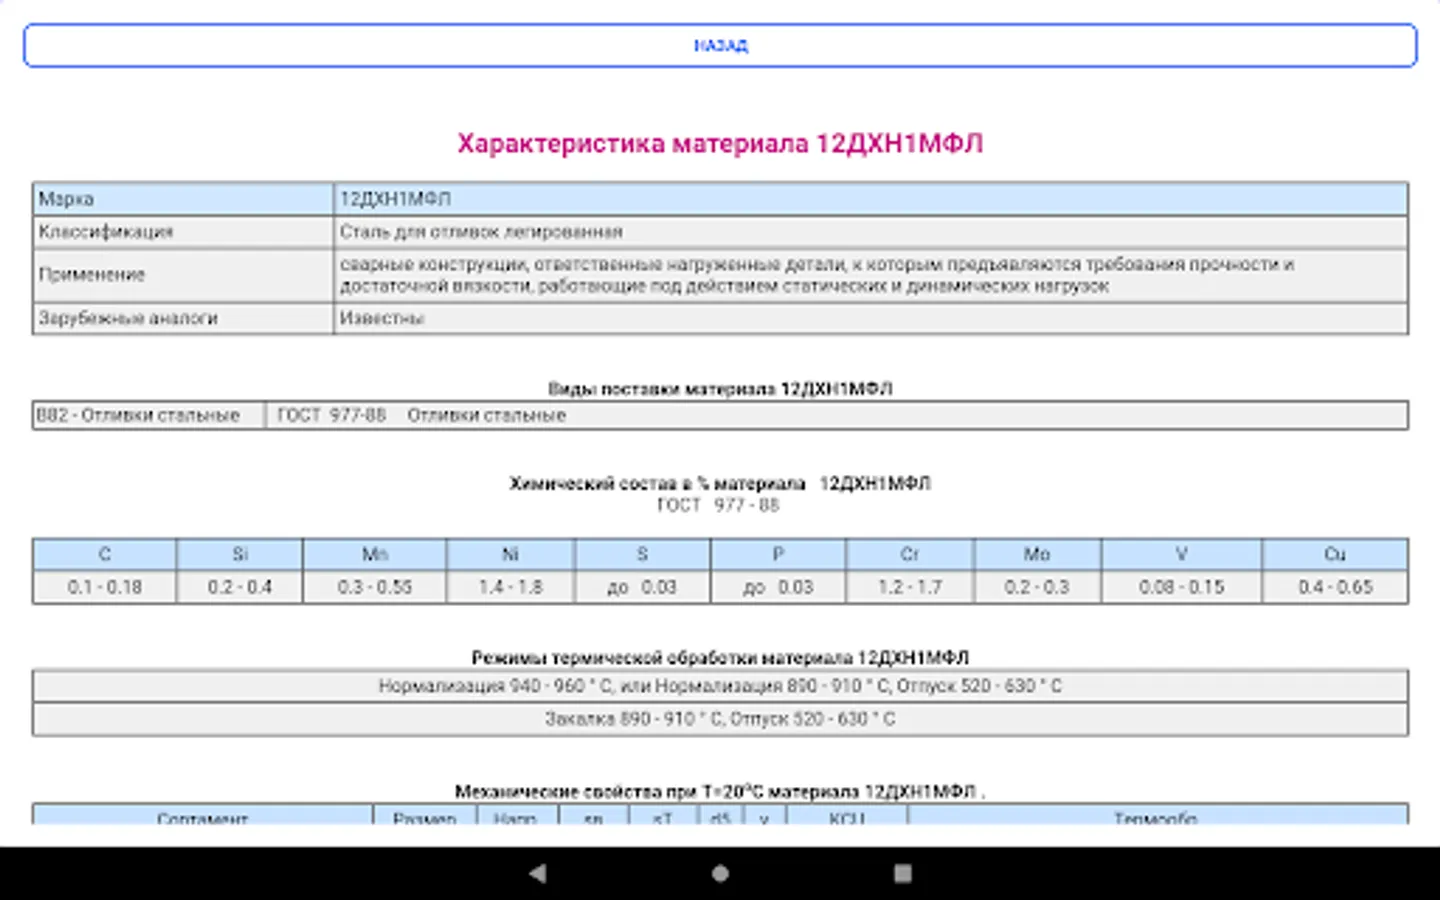The height and width of the screenshot is (900, 1440).
Task: Click the molybdenum value "0.2 - 0.3"
Action: coord(1037,587)
